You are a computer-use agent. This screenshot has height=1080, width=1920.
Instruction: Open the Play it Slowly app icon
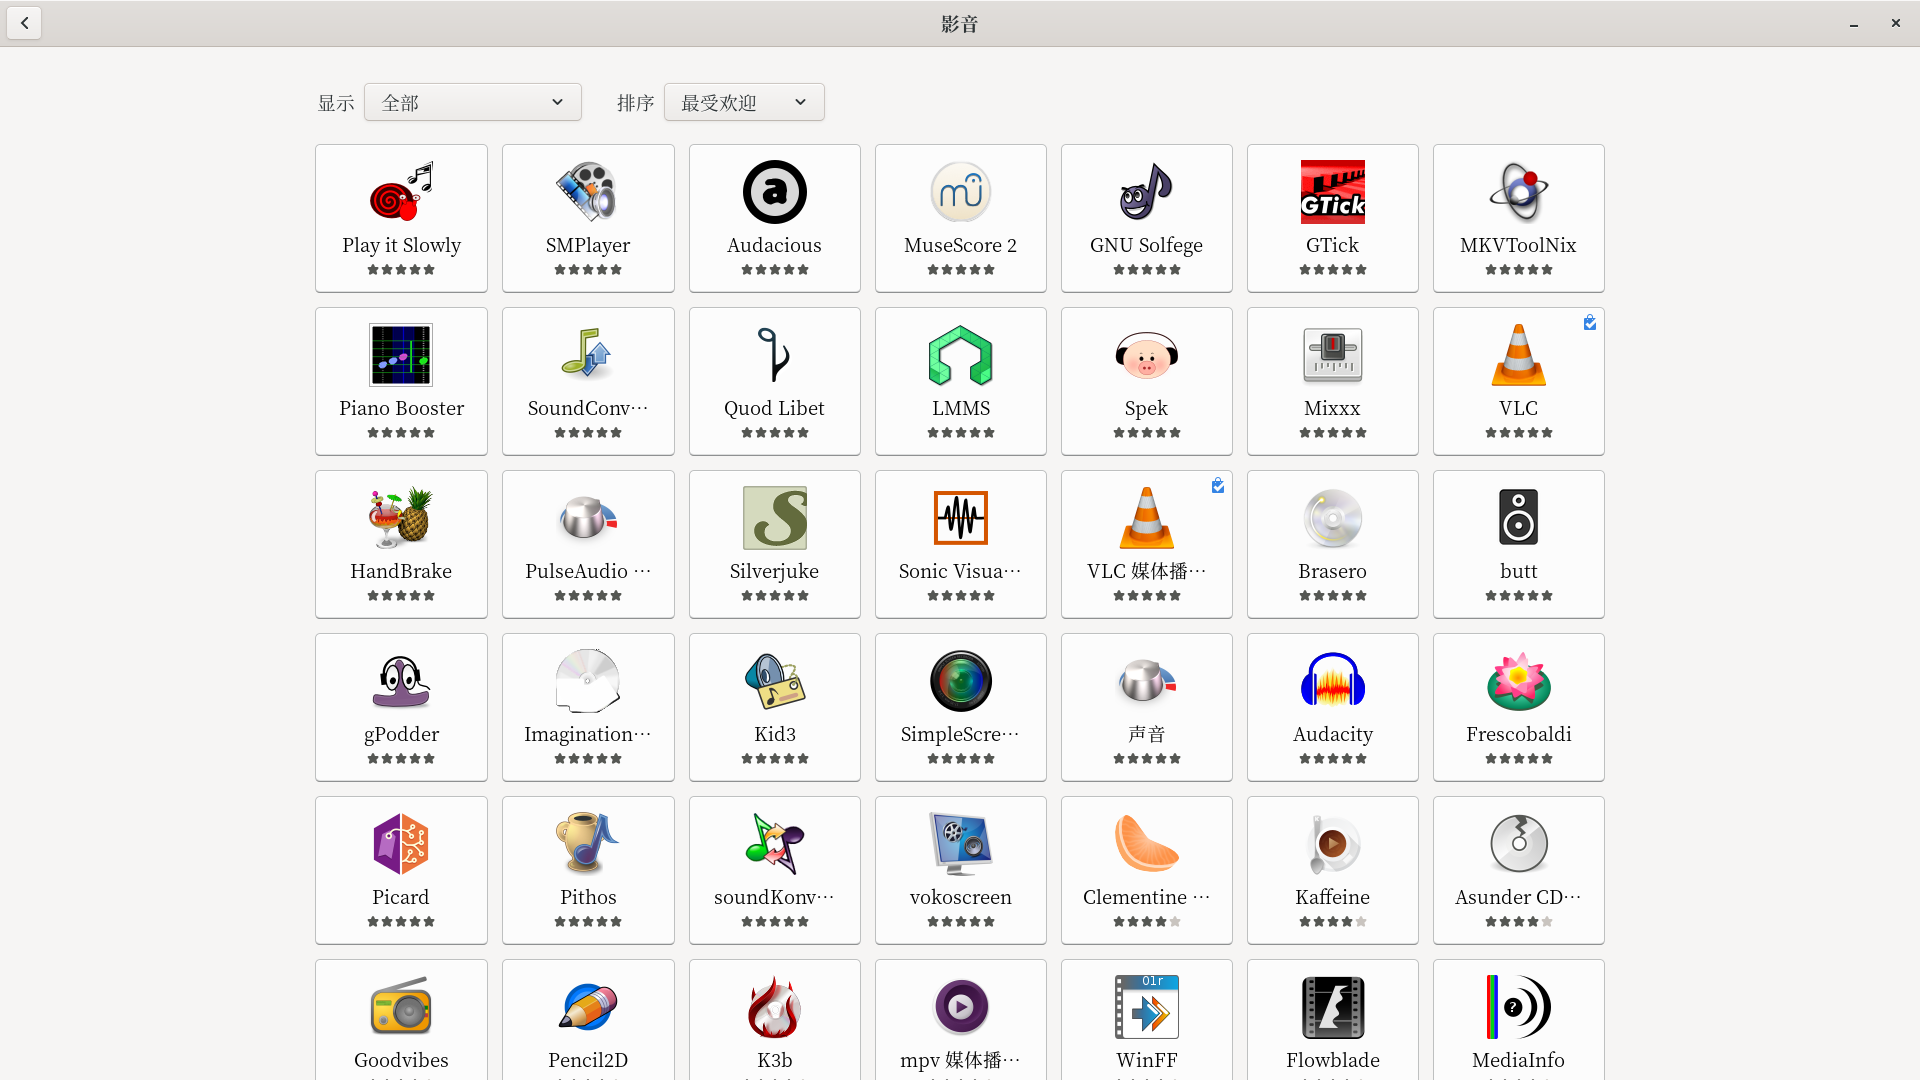pos(401,191)
